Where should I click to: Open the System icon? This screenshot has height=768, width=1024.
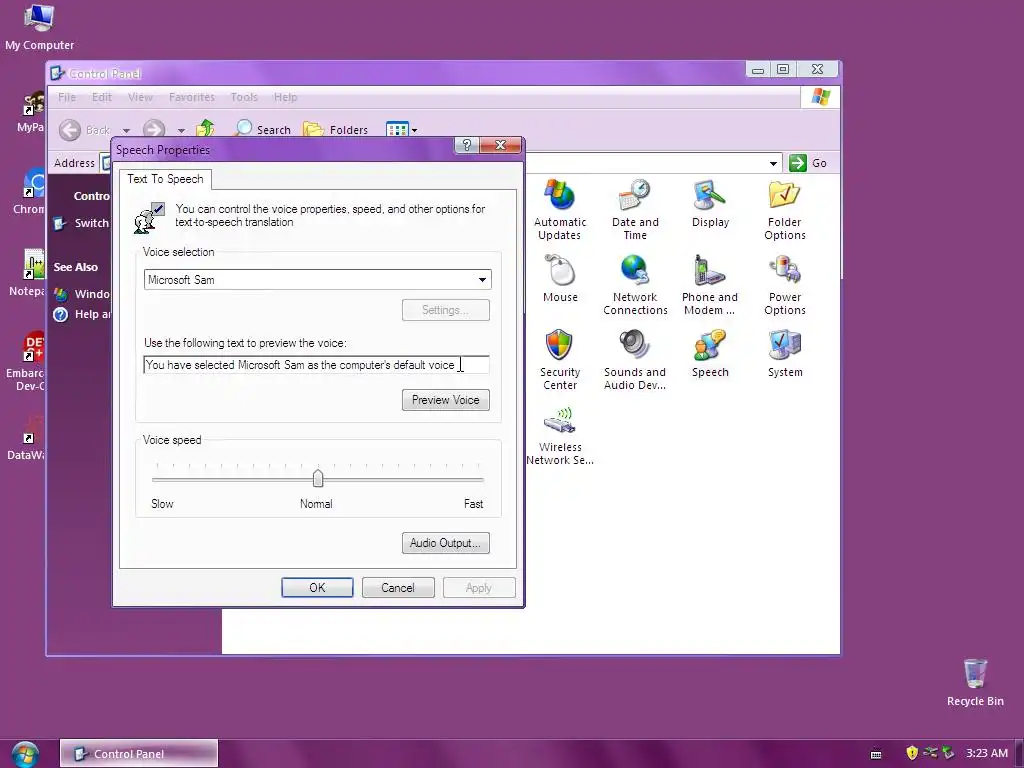click(x=784, y=353)
